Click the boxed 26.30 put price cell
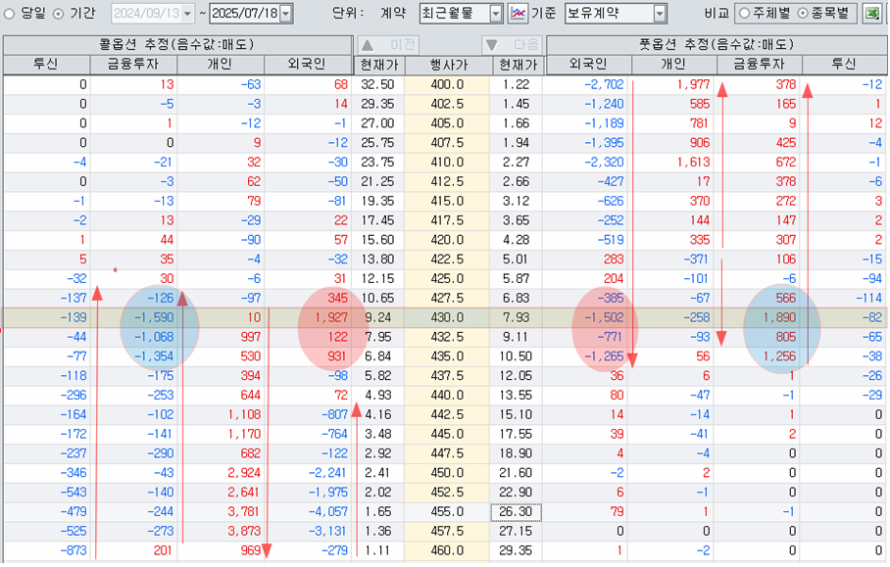 [x=516, y=511]
